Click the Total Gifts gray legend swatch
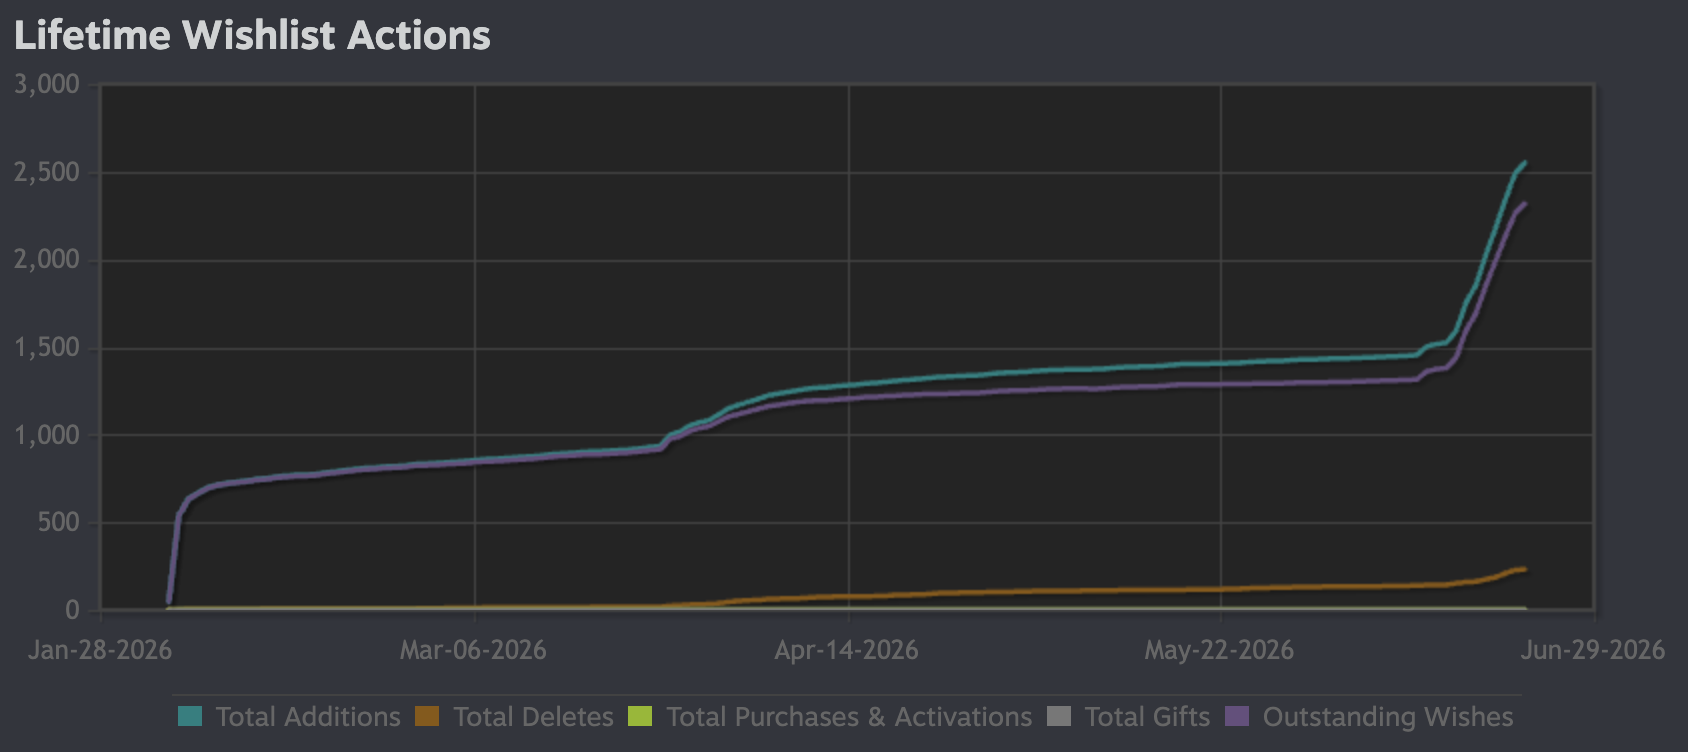Image resolution: width=1688 pixels, height=752 pixels. pos(1059,716)
